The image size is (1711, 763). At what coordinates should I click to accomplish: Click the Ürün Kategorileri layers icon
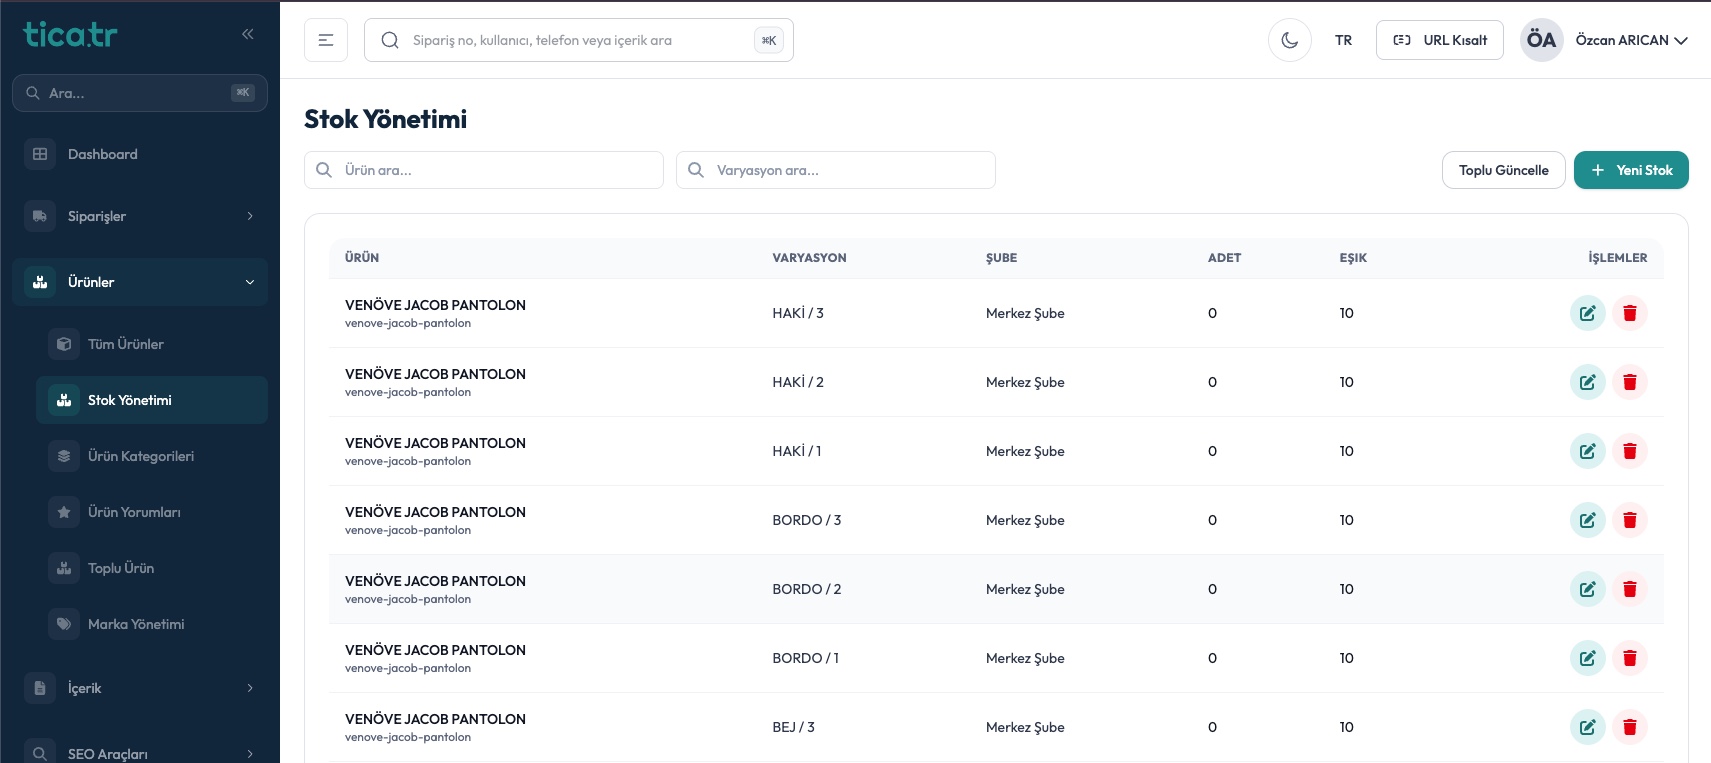(x=64, y=456)
